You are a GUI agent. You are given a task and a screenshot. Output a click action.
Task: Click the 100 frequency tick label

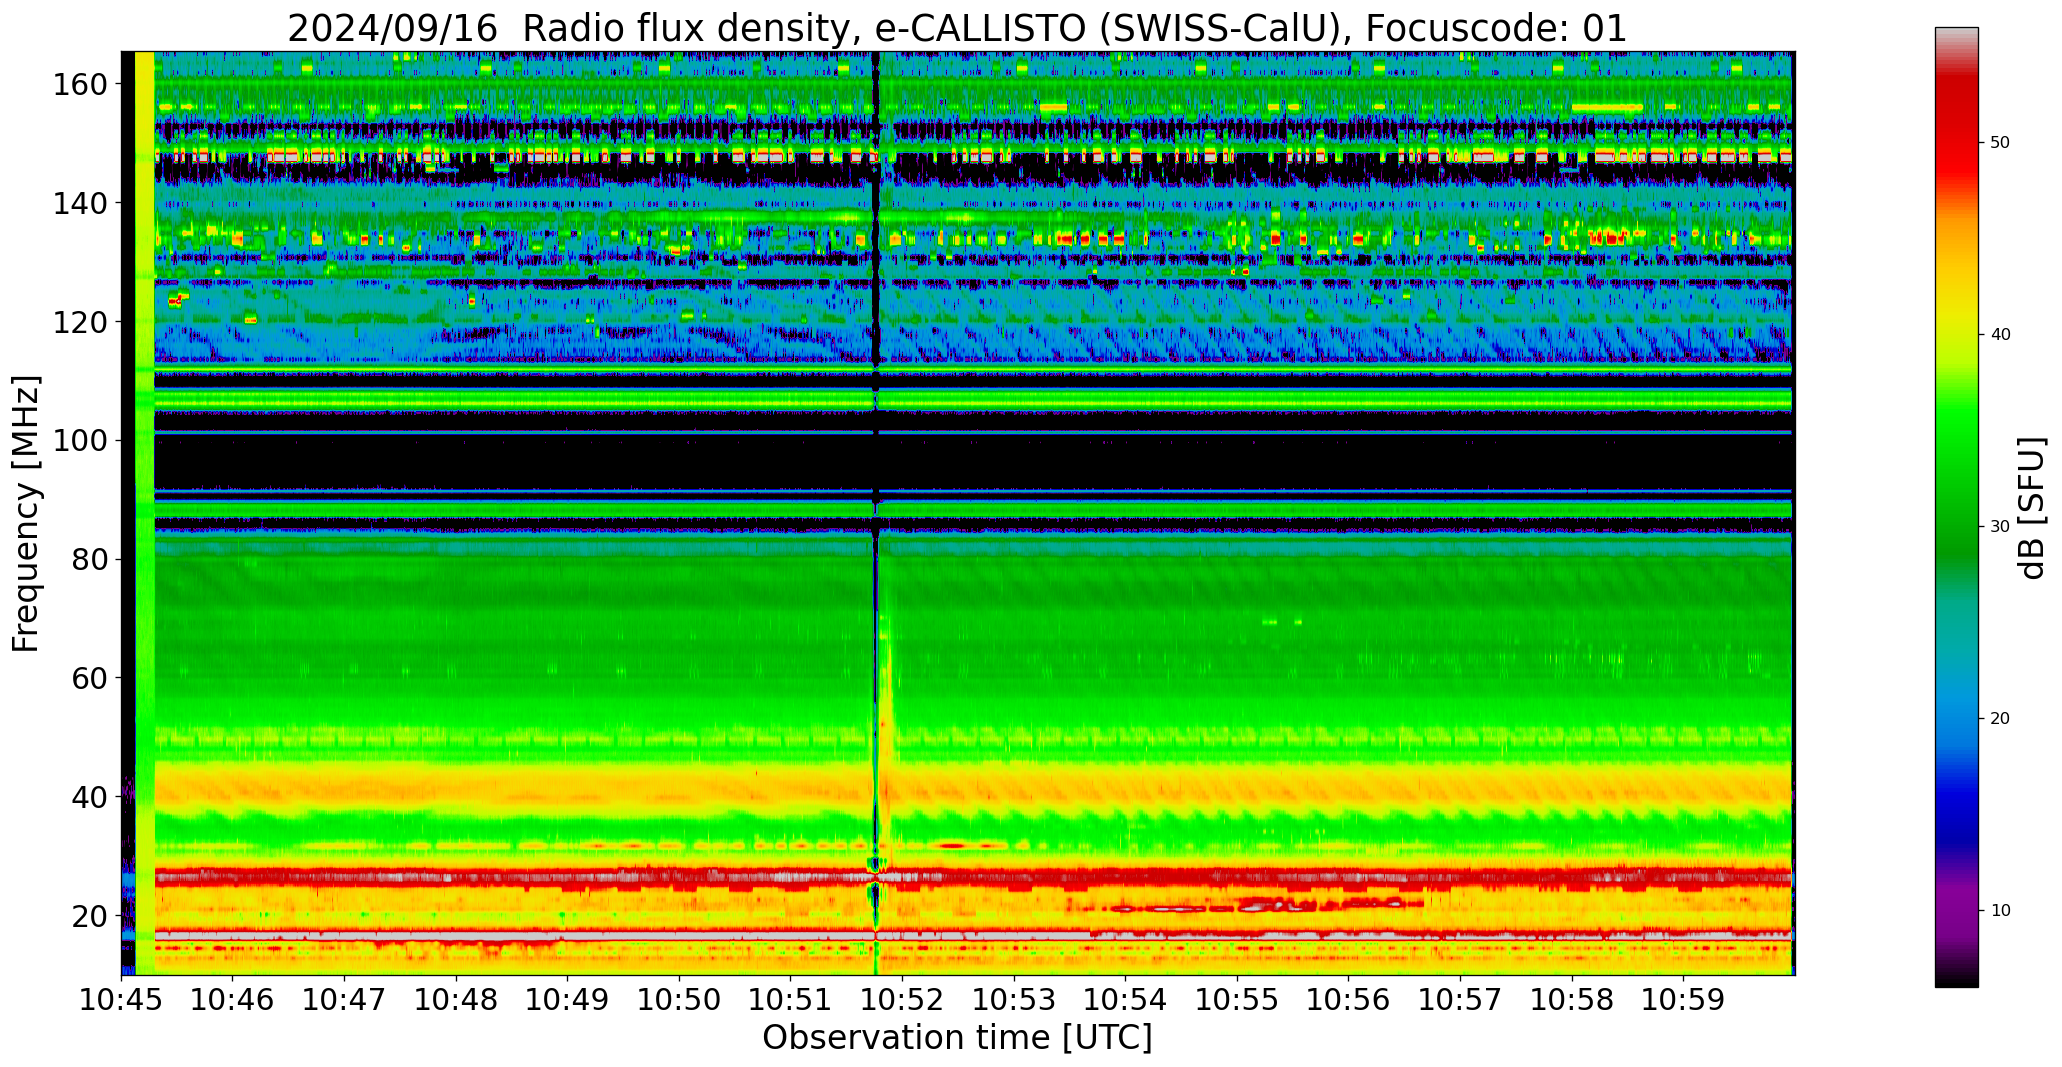[79, 441]
